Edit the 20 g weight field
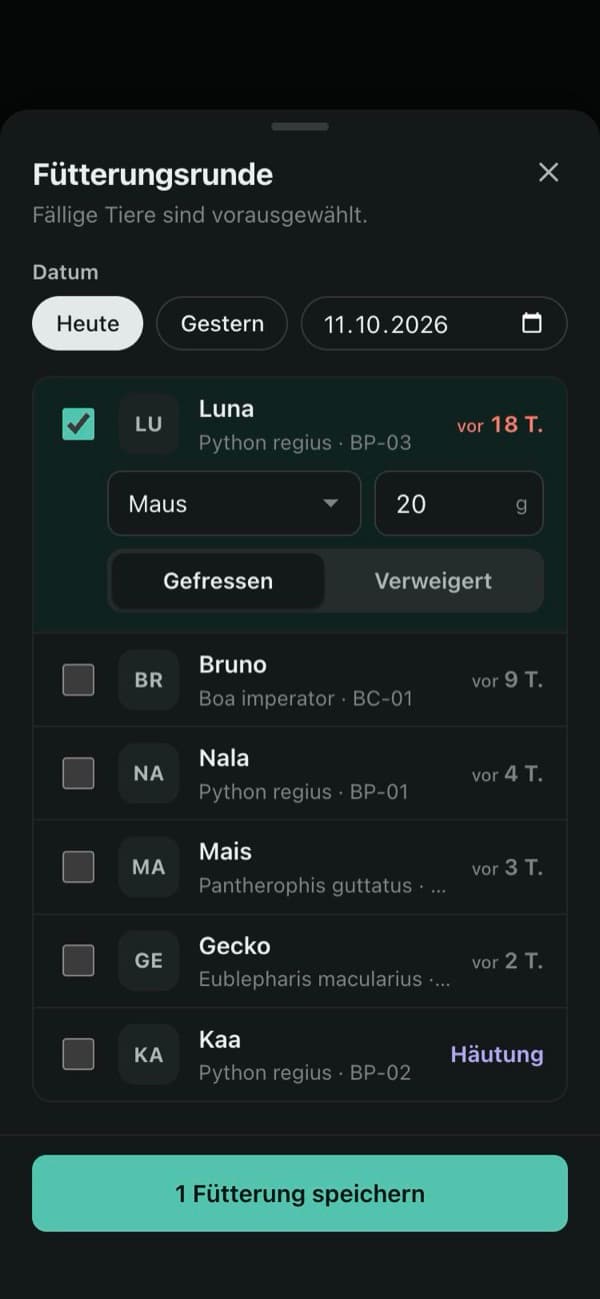Image resolution: width=600 pixels, height=1299 pixels. point(459,504)
